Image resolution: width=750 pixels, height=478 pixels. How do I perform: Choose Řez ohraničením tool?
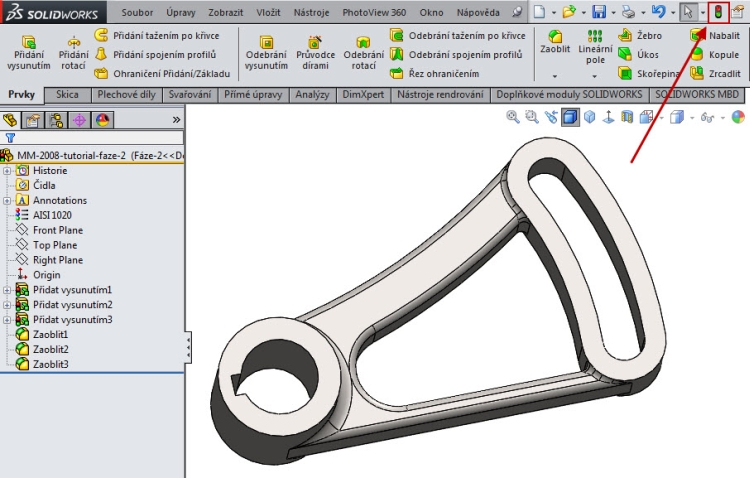click(435, 74)
